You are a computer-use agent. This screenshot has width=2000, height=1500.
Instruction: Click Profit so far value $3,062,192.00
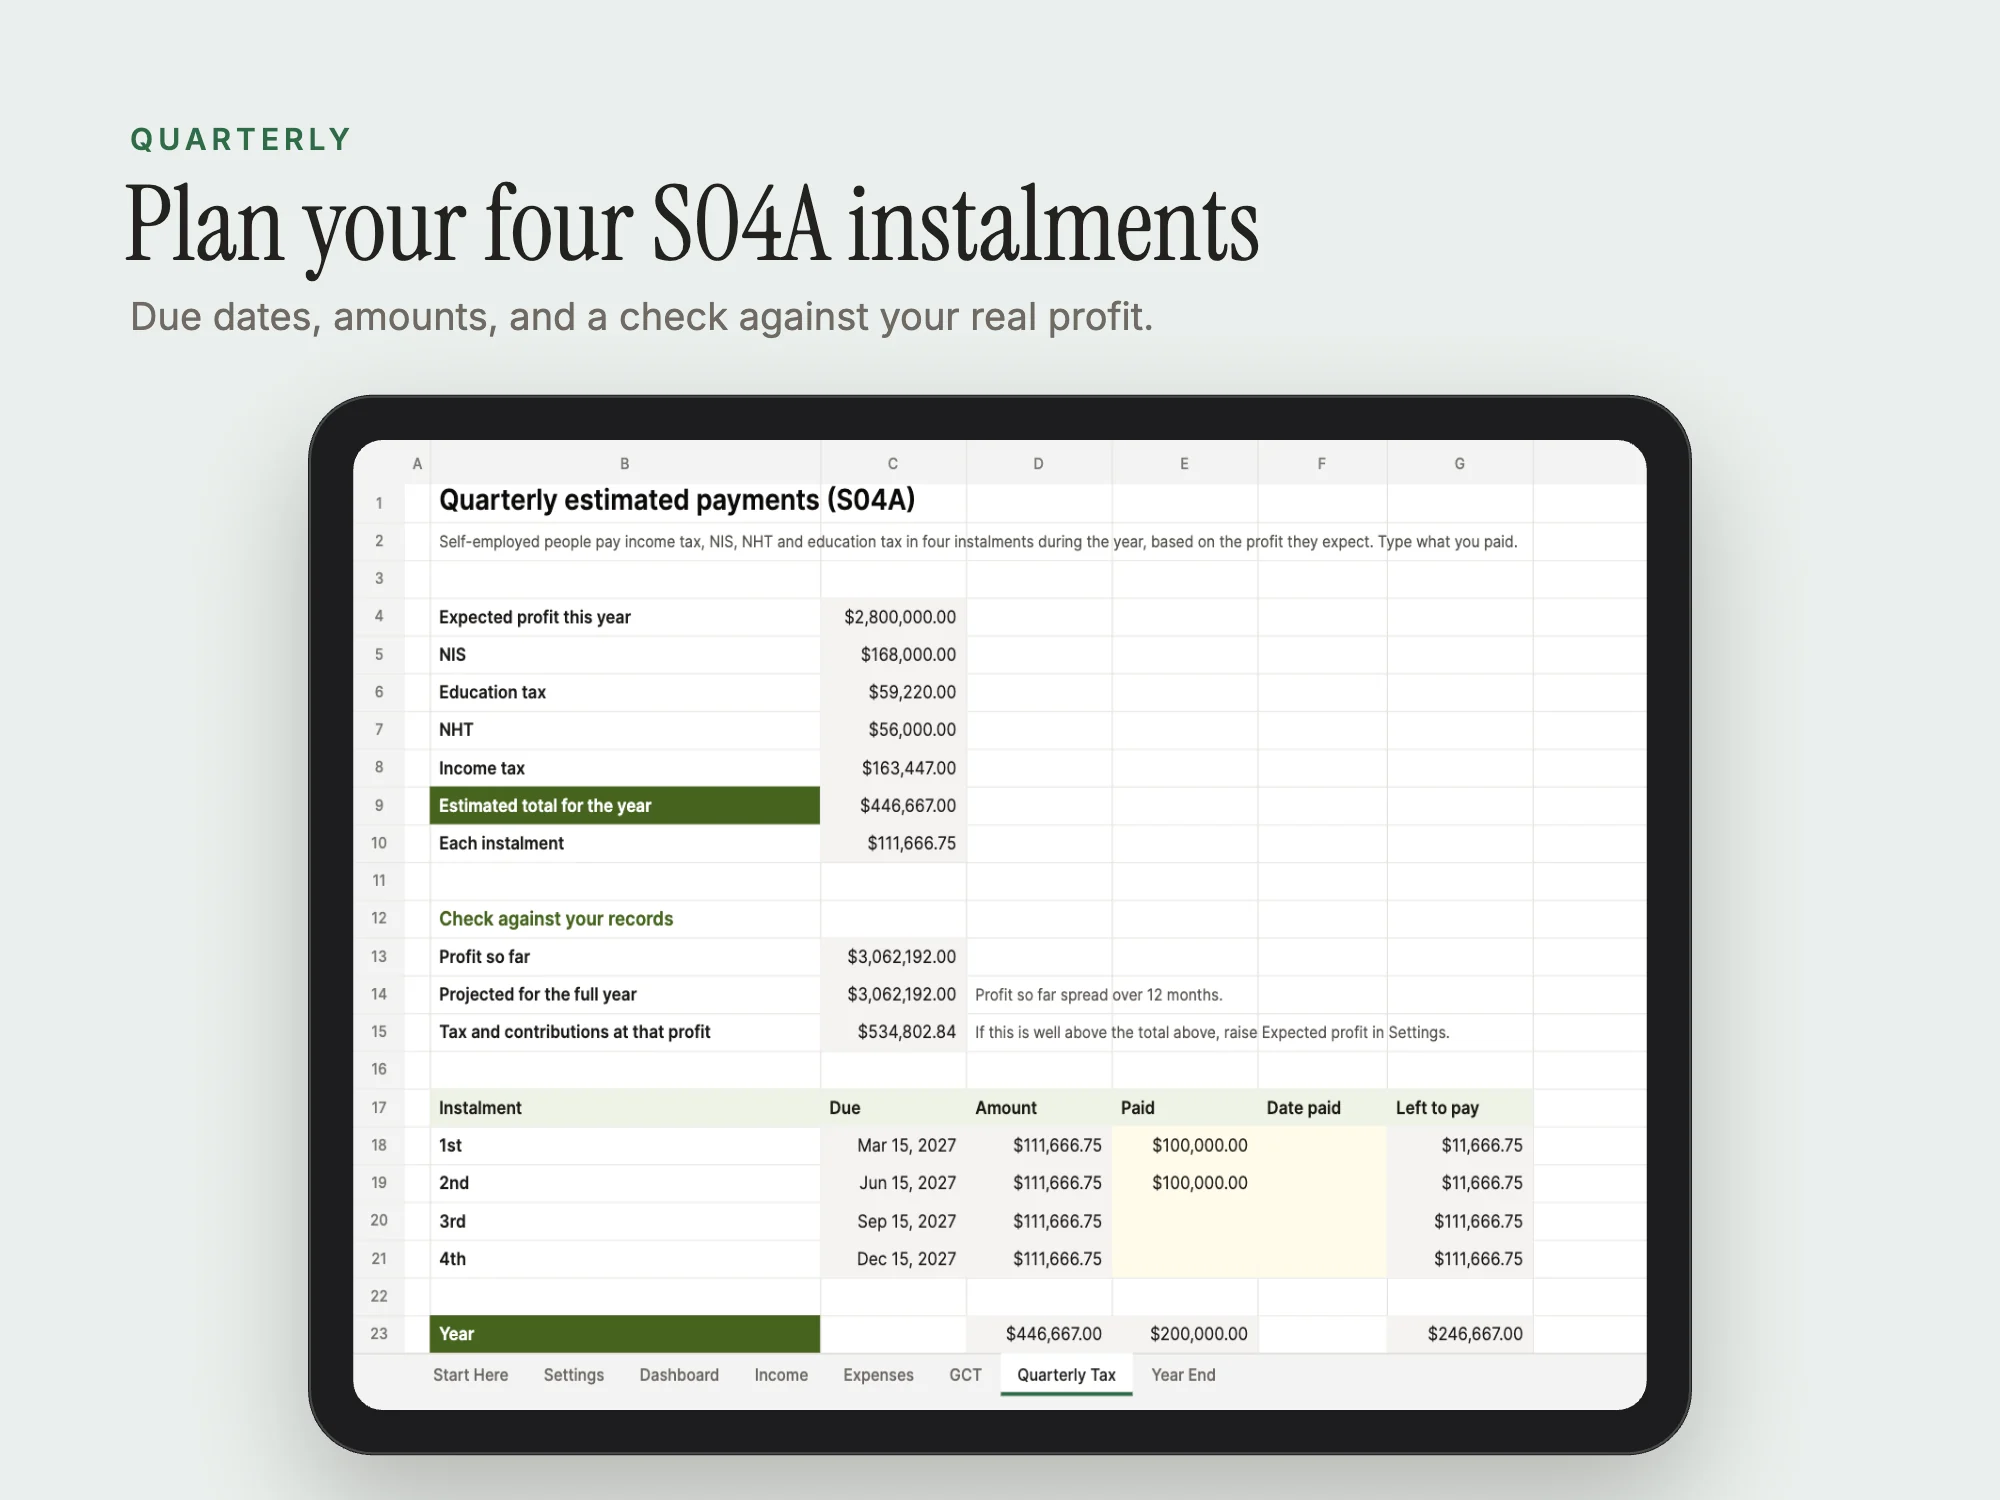(x=893, y=957)
